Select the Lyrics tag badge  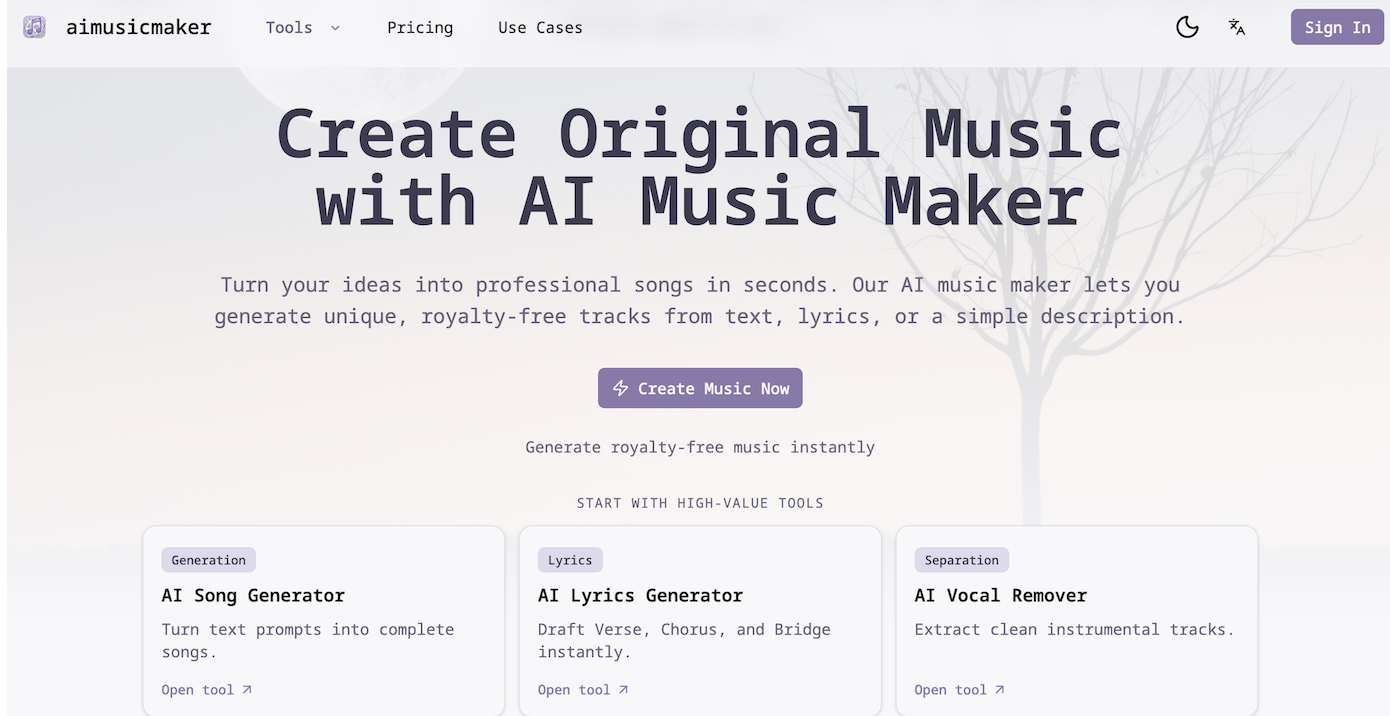[x=570, y=560]
